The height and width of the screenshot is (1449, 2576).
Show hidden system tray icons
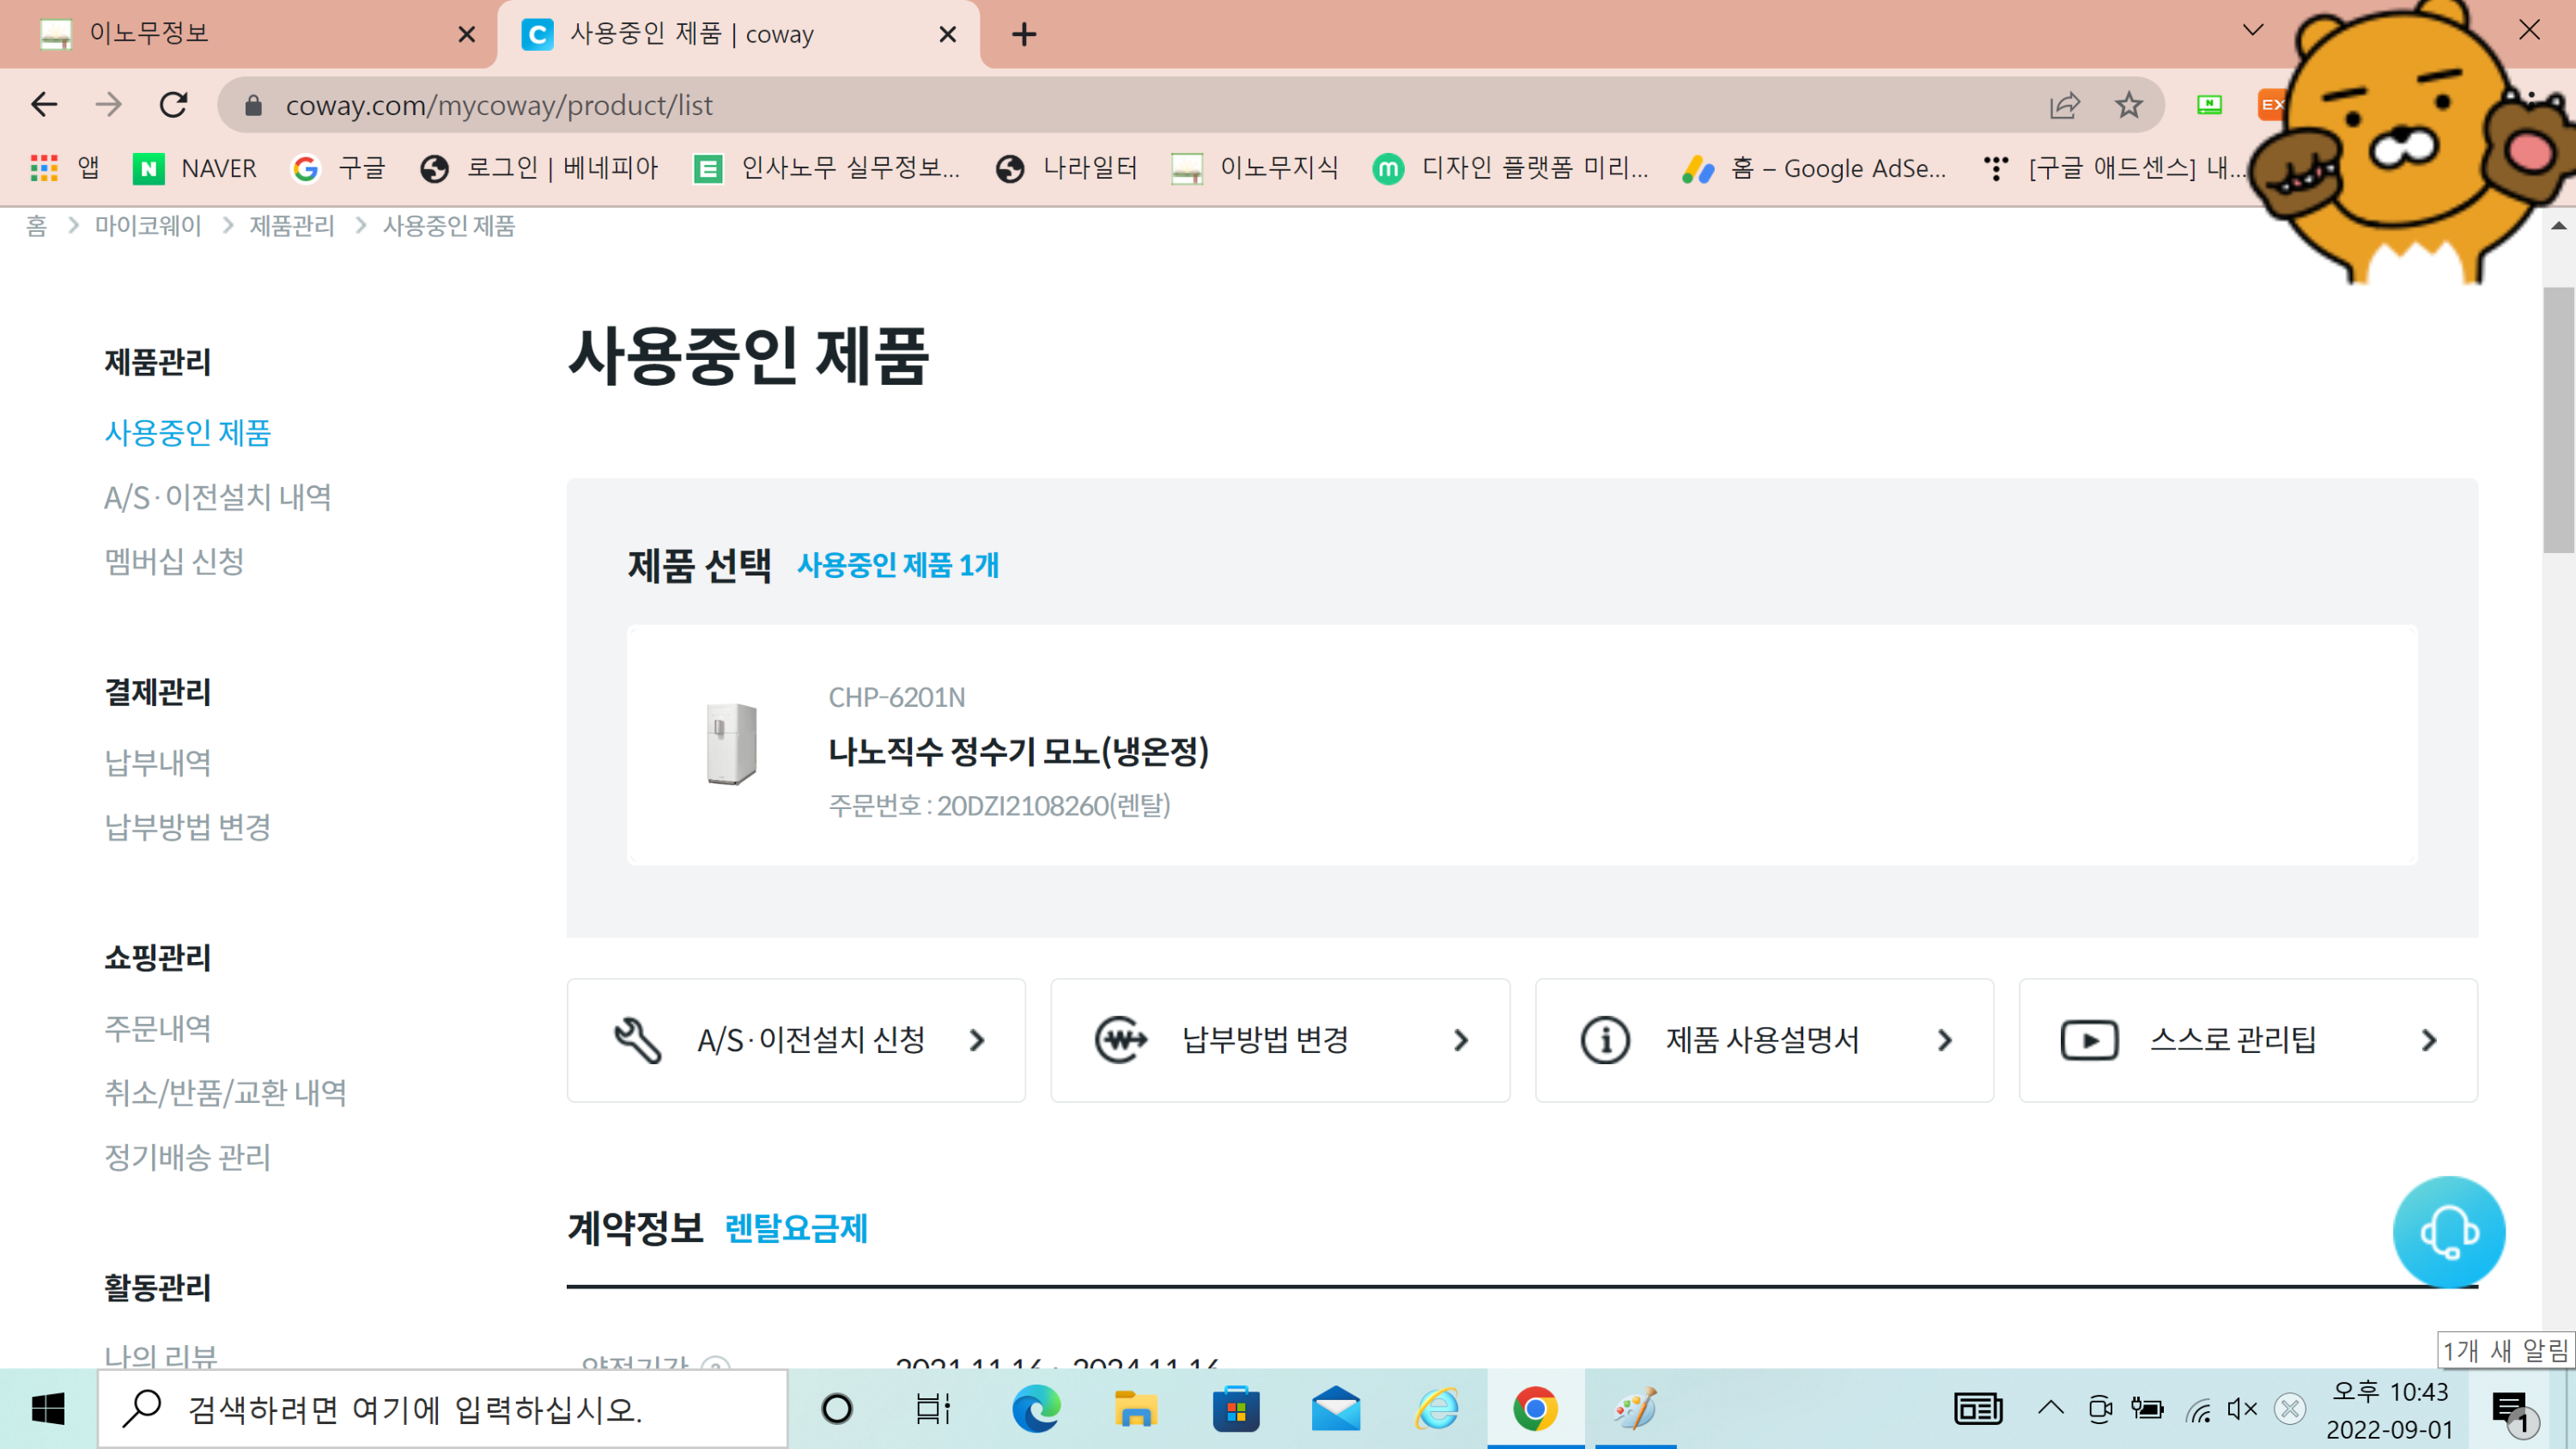(x=2051, y=1409)
